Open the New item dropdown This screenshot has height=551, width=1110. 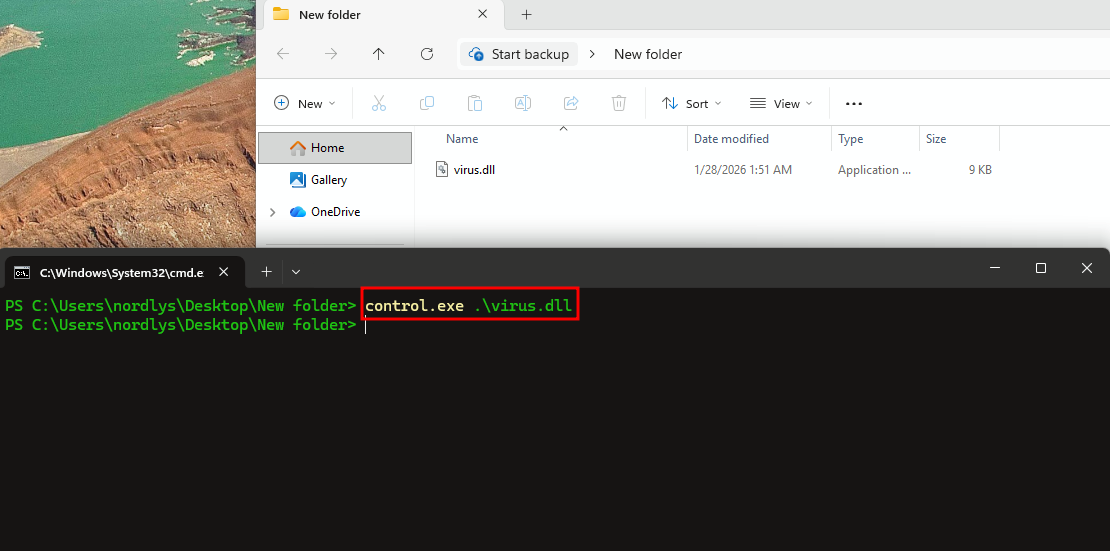[x=305, y=103]
